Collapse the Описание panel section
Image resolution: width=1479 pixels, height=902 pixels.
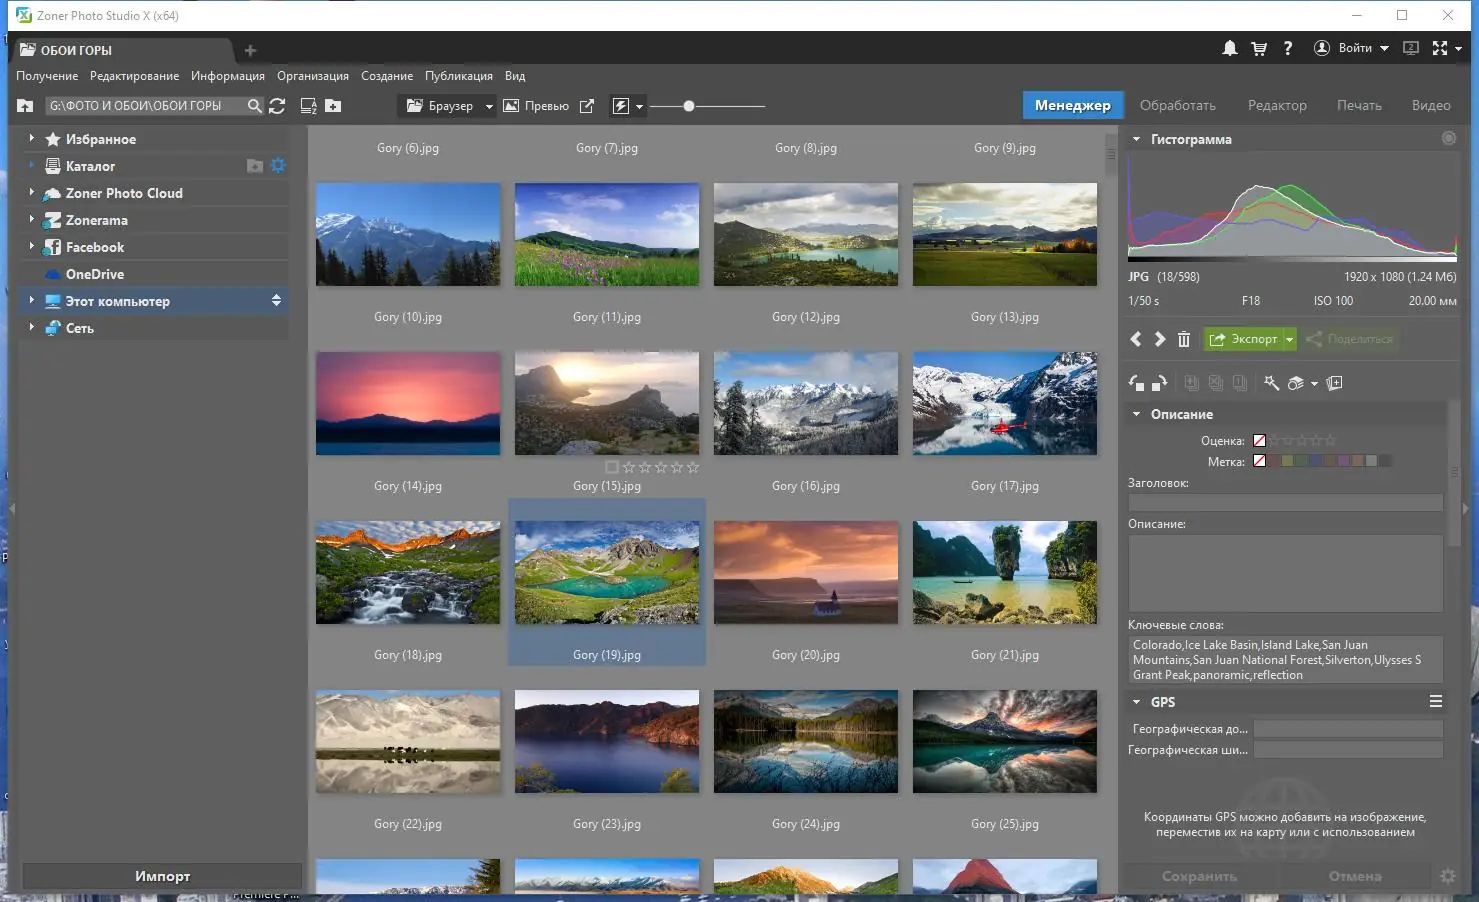1136,413
